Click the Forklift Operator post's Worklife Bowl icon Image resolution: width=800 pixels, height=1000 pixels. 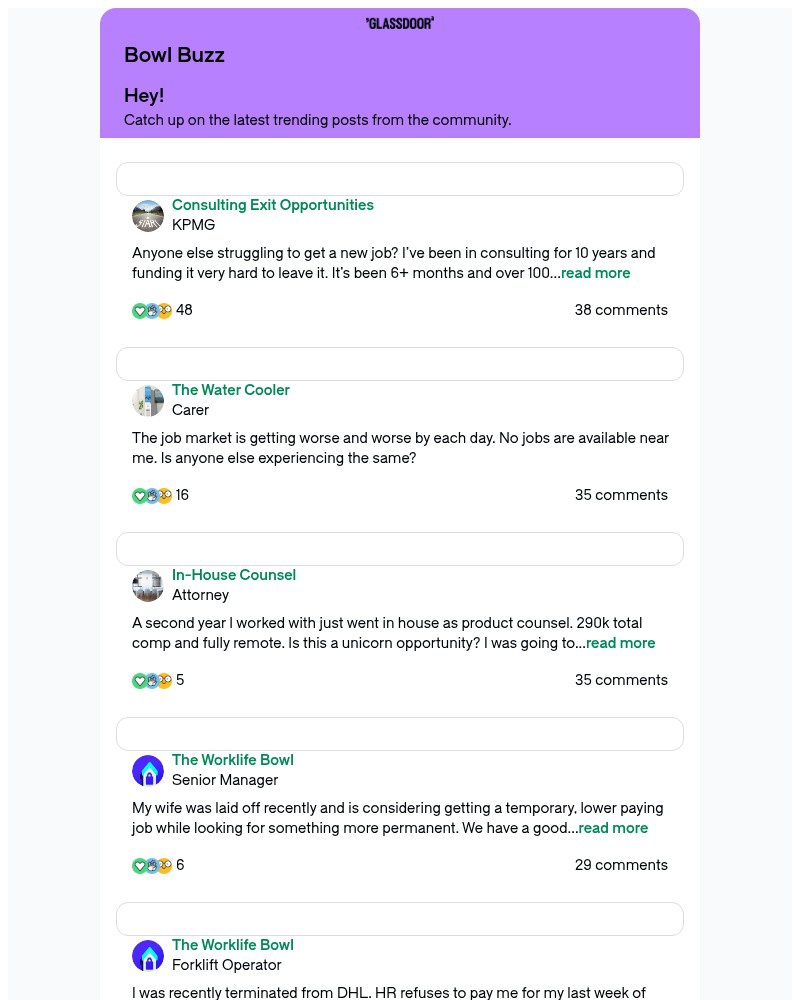[148, 955]
